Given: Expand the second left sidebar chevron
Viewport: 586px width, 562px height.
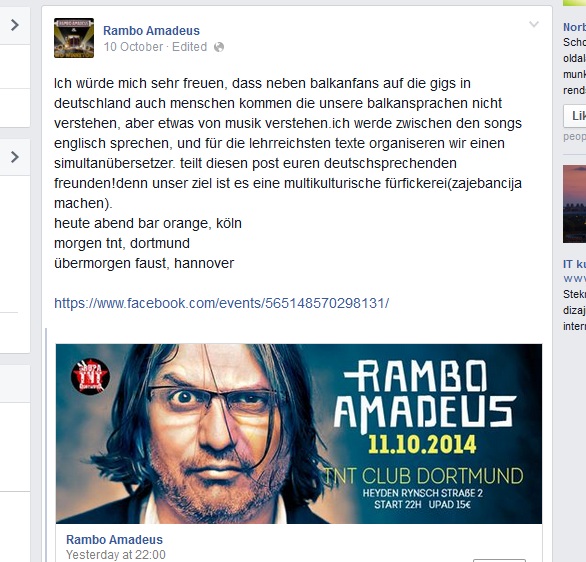Looking at the screenshot, I should (x=15, y=157).
